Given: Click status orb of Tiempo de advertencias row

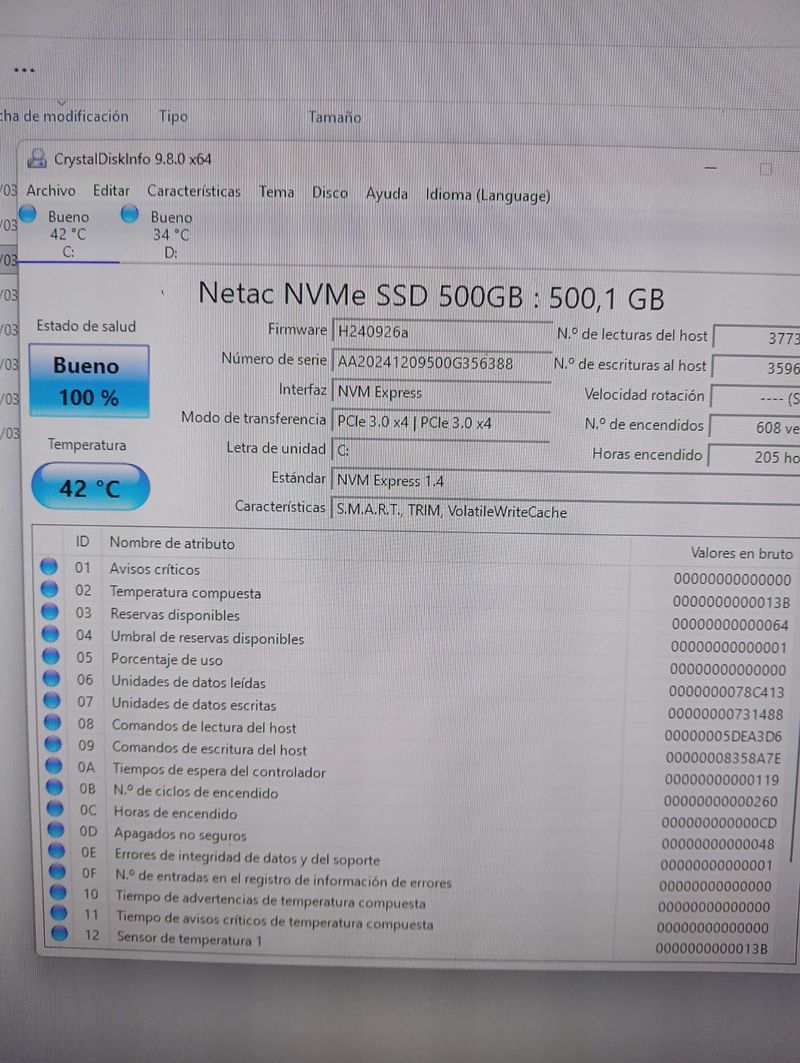Looking at the screenshot, I should pos(59,891).
